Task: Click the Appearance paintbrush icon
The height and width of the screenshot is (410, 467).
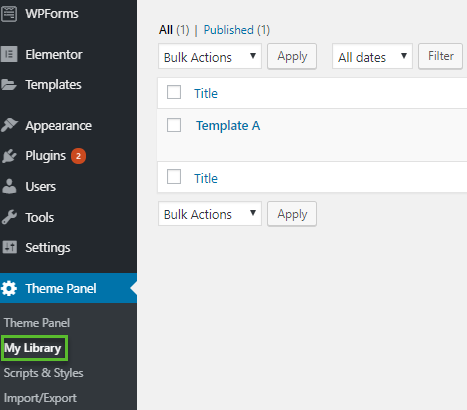Action: pyautogui.click(x=9, y=125)
